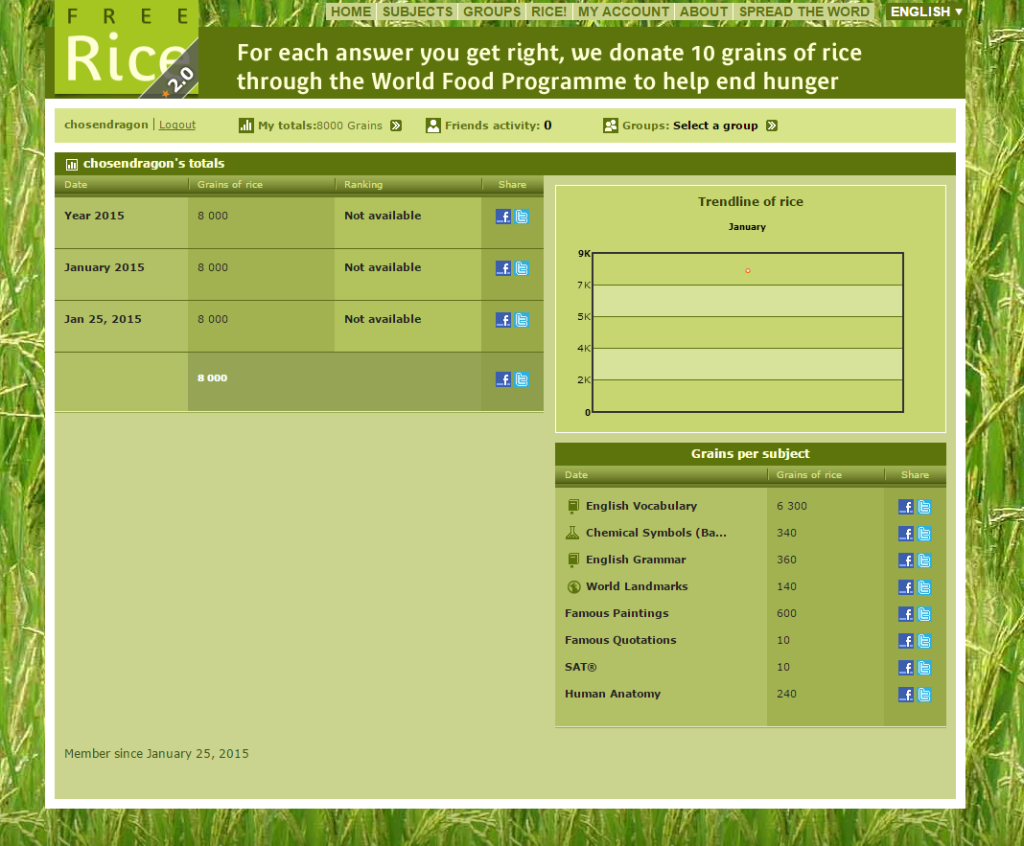Tweet the SAT grains
Image resolution: width=1024 pixels, height=846 pixels.
925,668
